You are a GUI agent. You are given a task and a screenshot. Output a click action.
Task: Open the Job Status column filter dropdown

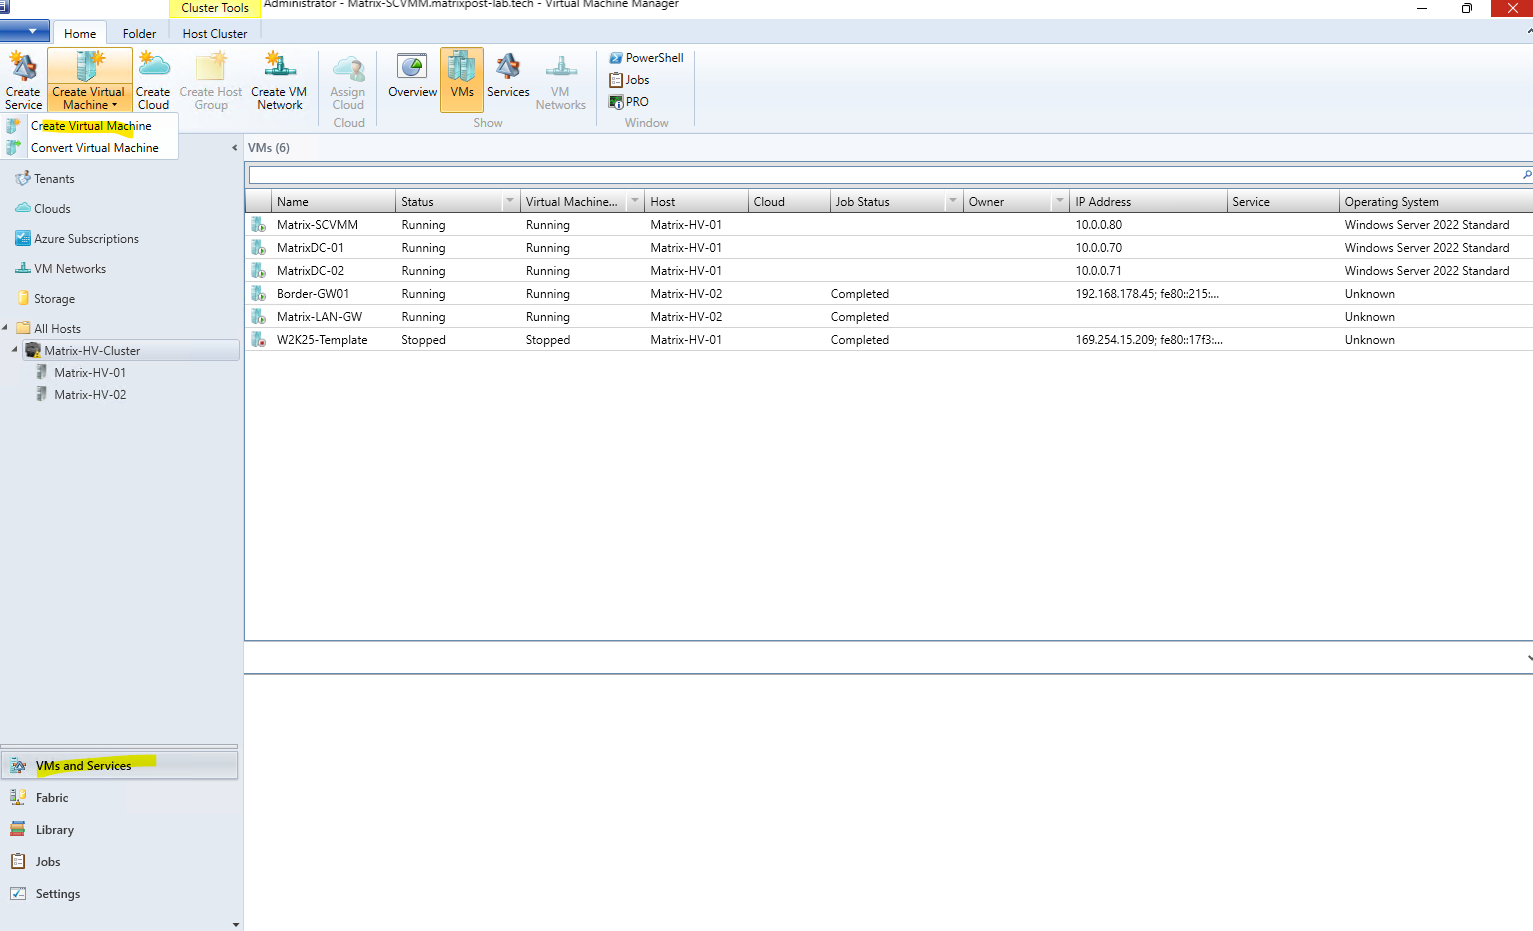(x=953, y=201)
